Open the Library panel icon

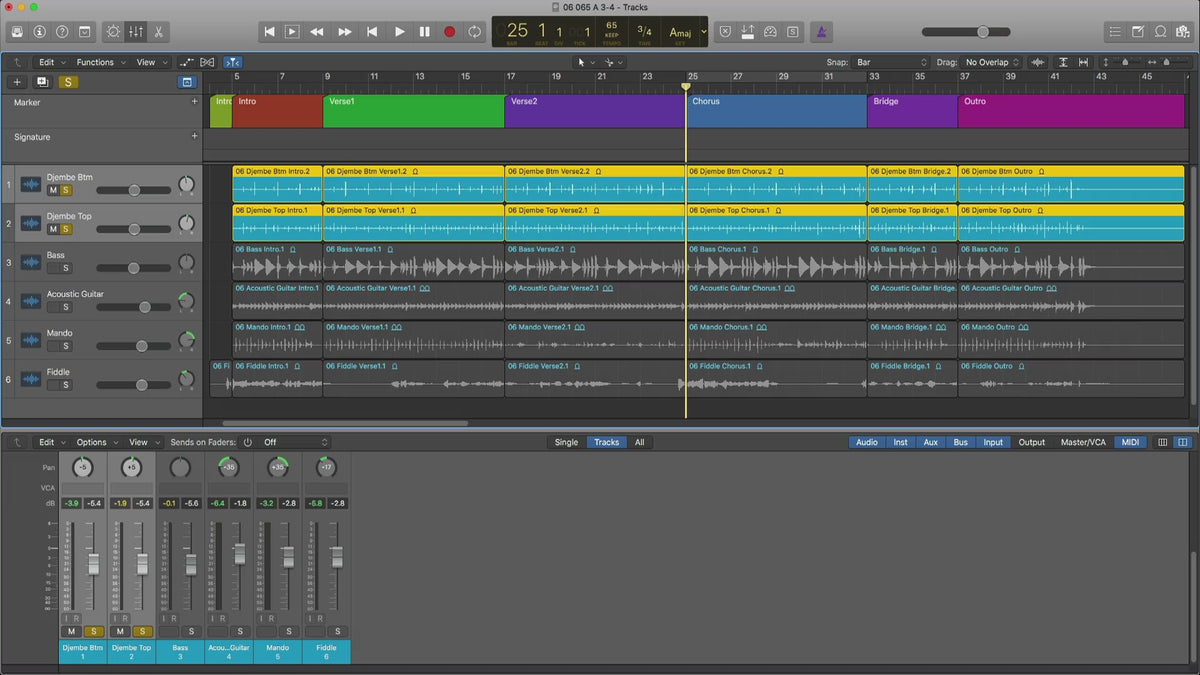coord(17,32)
